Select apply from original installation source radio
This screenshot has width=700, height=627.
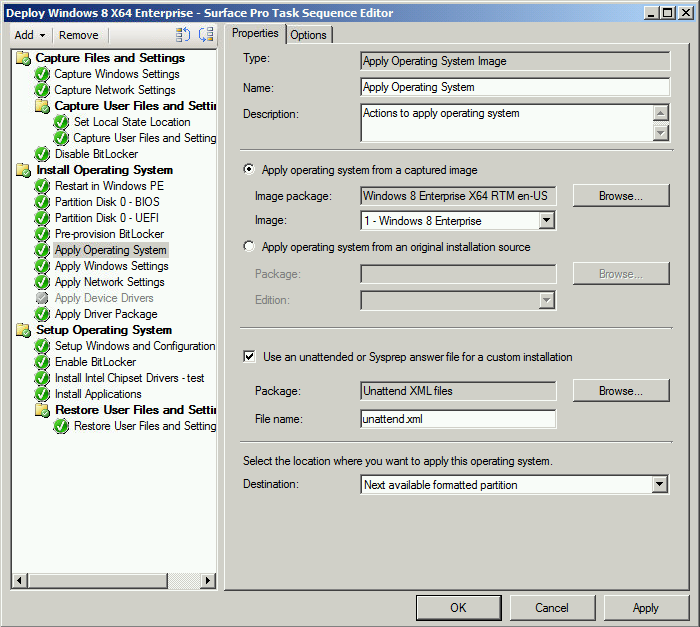(249, 247)
